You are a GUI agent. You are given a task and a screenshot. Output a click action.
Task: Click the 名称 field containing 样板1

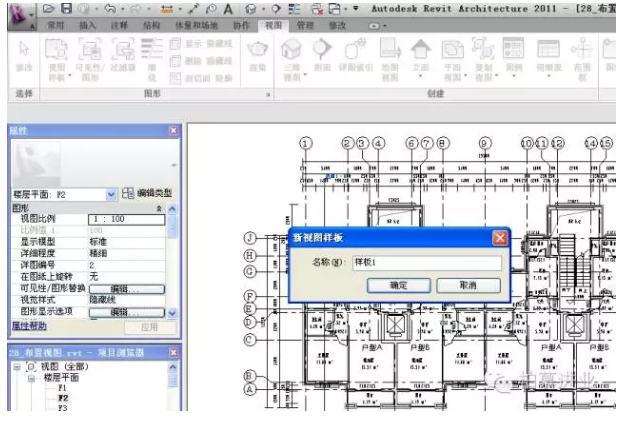[x=426, y=263]
